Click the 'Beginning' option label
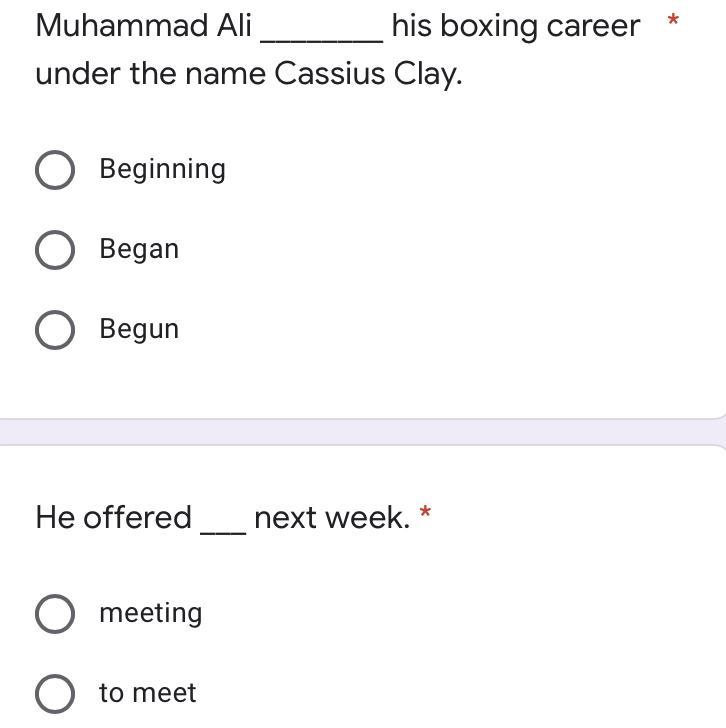This screenshot has width=726, height=728. click(162, 169)
